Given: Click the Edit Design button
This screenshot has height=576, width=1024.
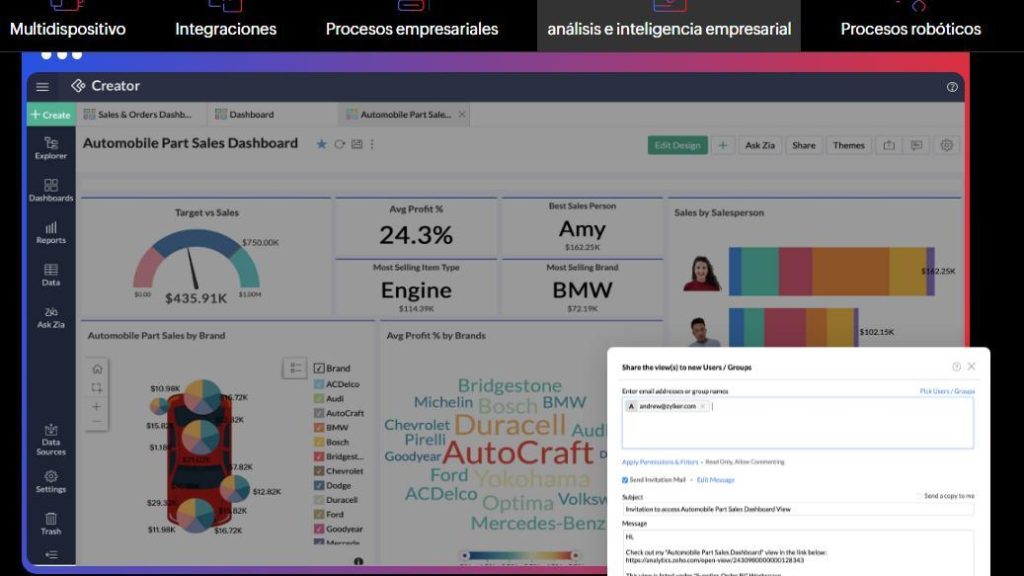Looking at the screenshot, I should [677, 145].
